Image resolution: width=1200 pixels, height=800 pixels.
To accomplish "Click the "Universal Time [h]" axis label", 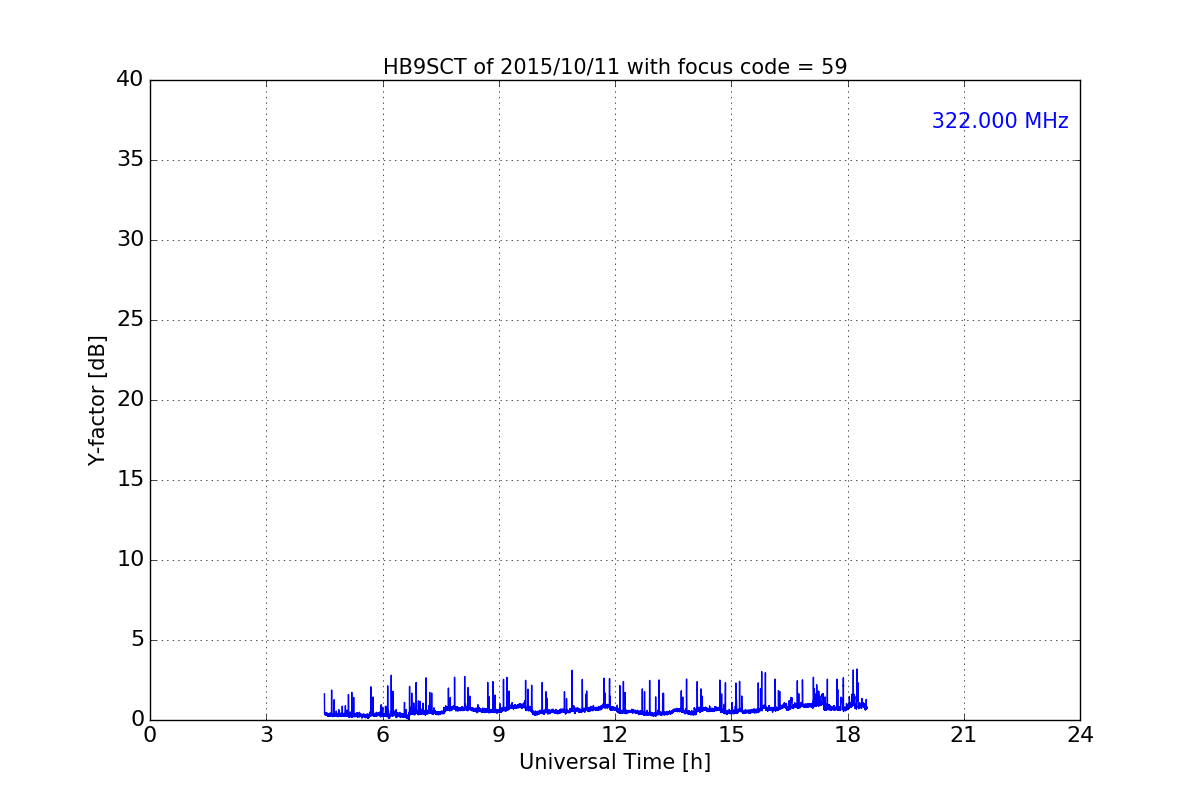I will click(x=615, y=762).
